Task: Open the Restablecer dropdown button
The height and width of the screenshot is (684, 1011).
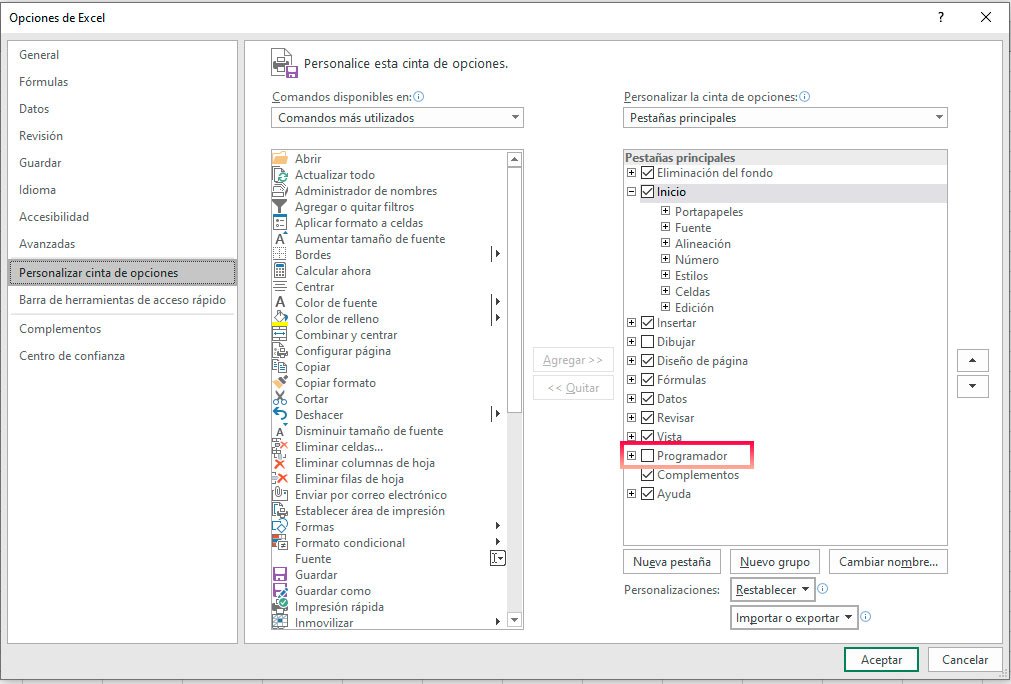Action: click(773, 590)
